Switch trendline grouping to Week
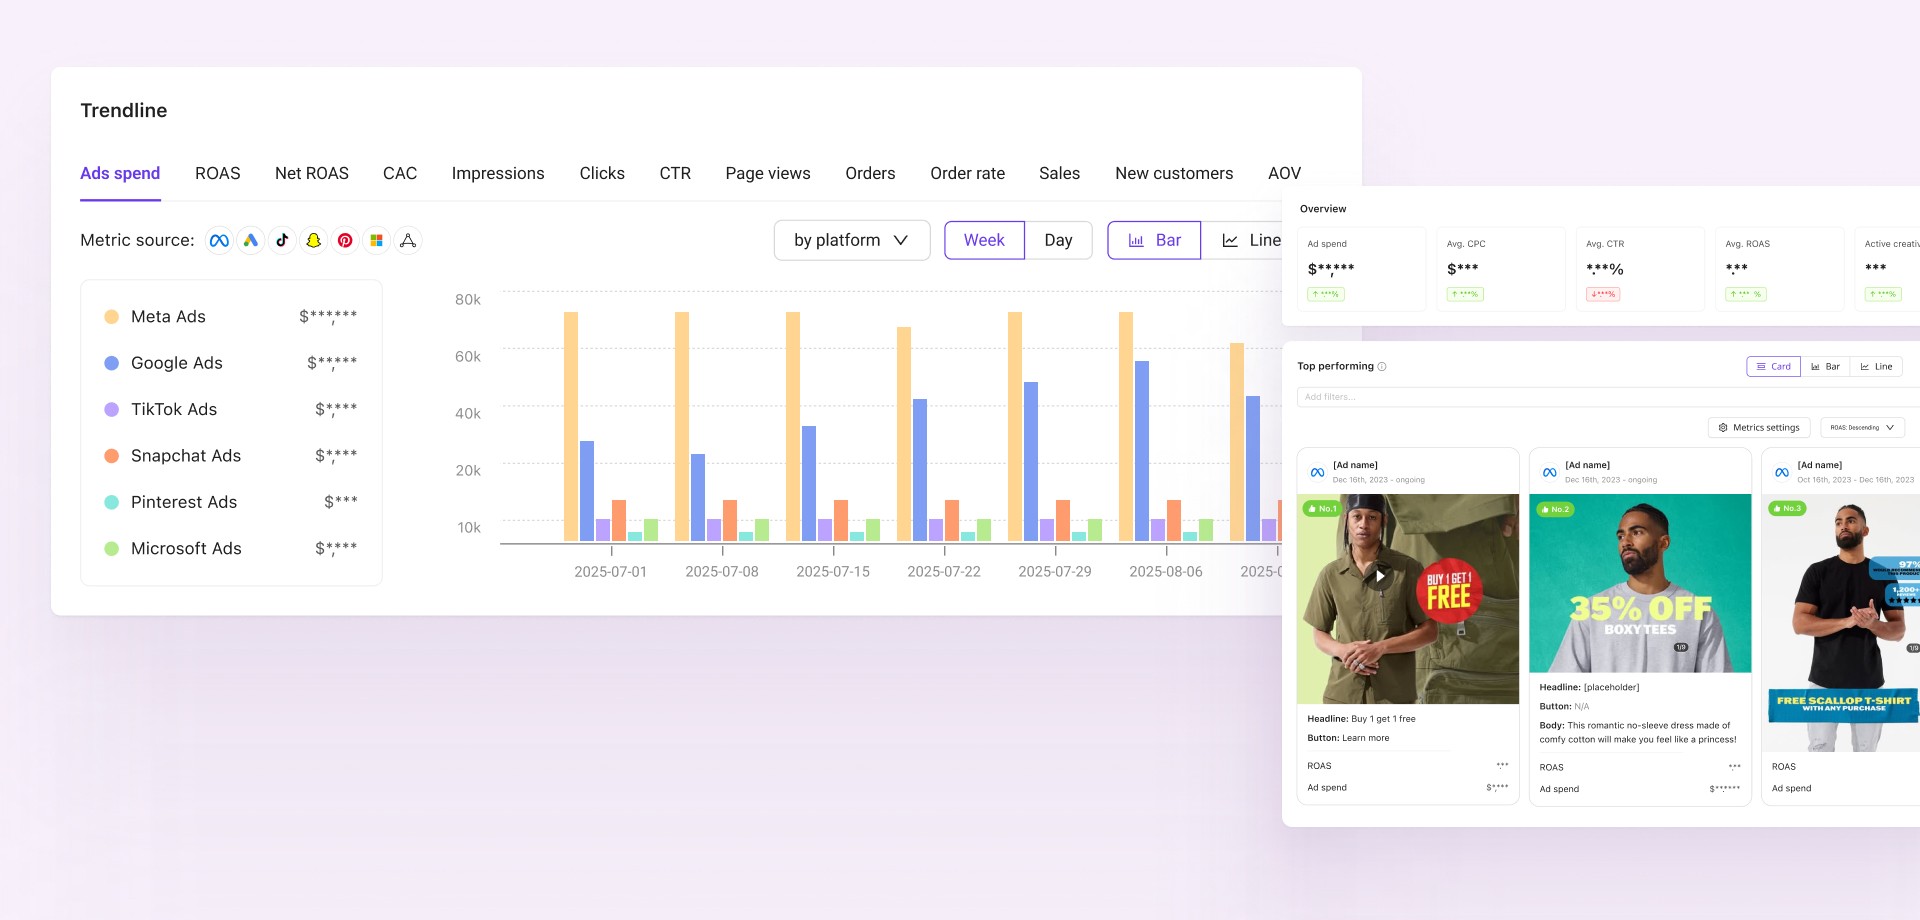 click(x=984, y=240)
